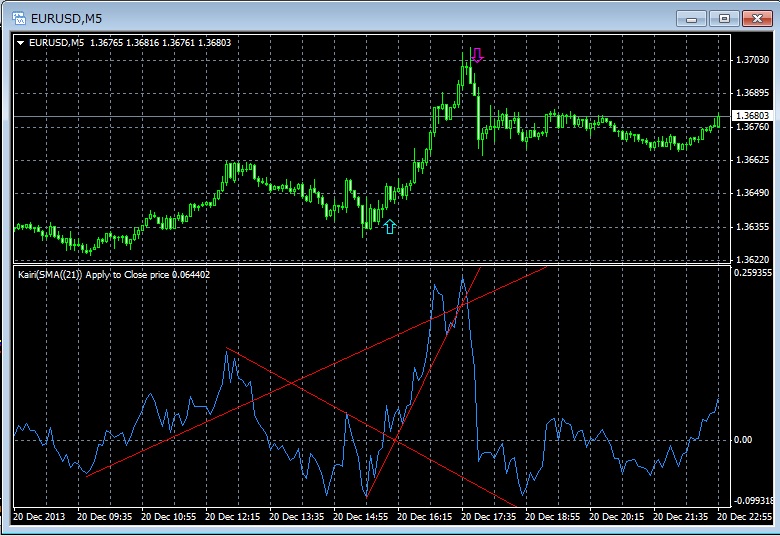Maximize the EURUSD,M5 chart window
Image resolution: width=780 pixels, height=536 pixels.
click(x=723, y=17)
